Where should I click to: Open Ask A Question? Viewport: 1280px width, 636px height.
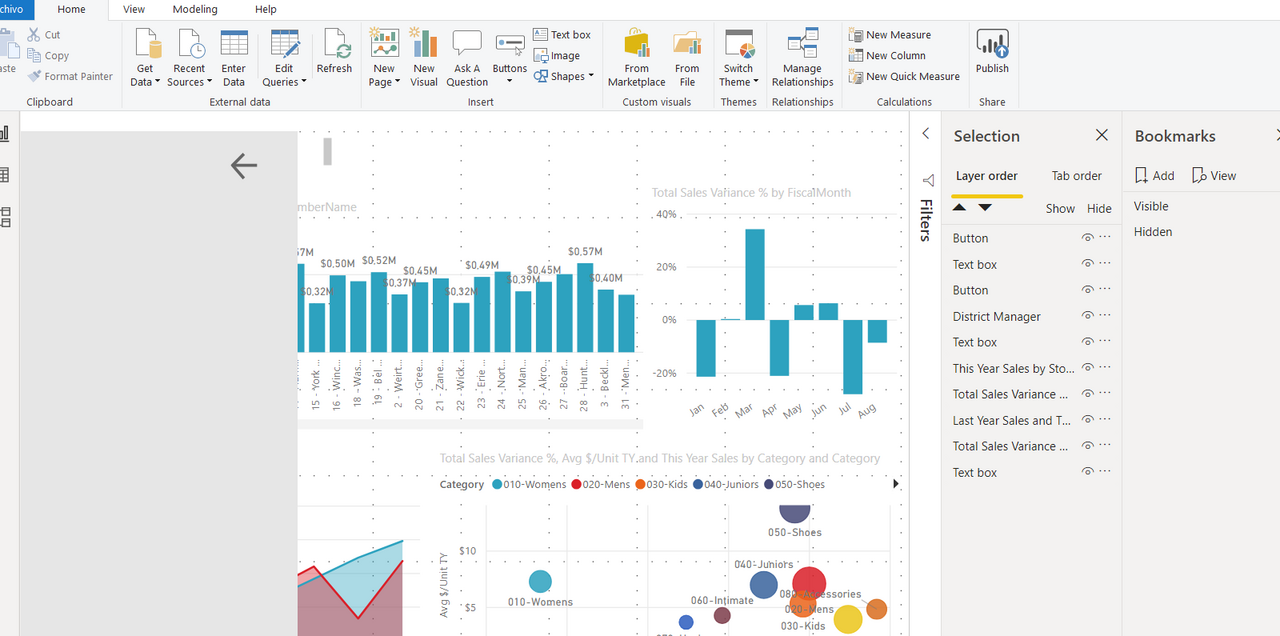[466, 52]
